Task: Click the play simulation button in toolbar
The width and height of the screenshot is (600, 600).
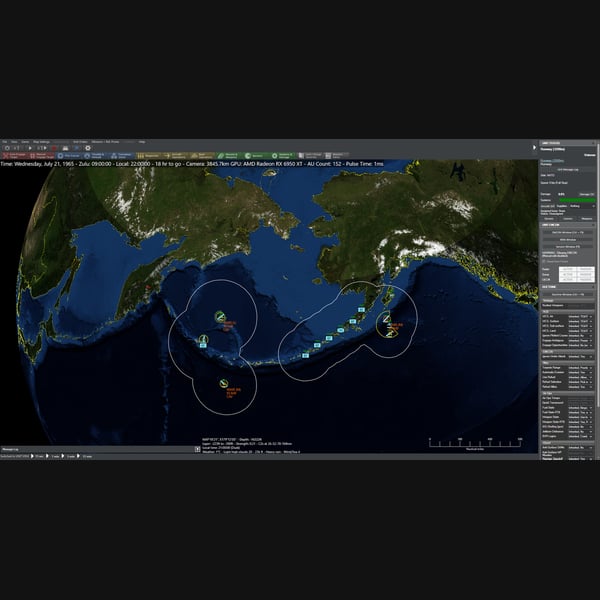Action: tap(30, 148)
